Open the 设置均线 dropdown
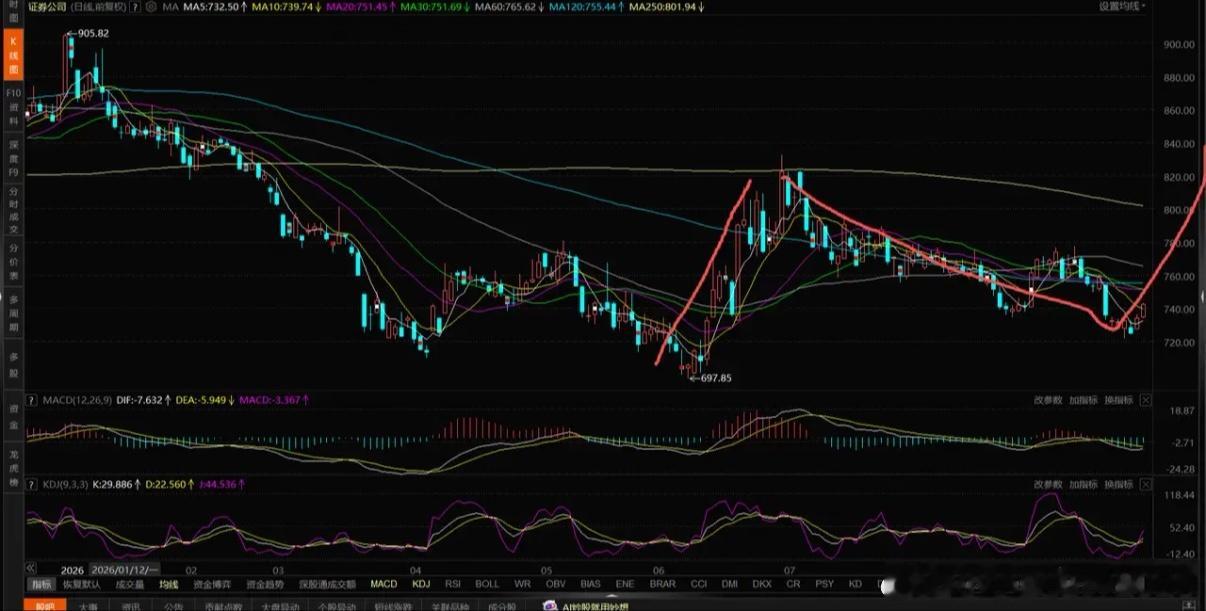The width and height of the screenshot is (1206, 611). pos(1122,6)
